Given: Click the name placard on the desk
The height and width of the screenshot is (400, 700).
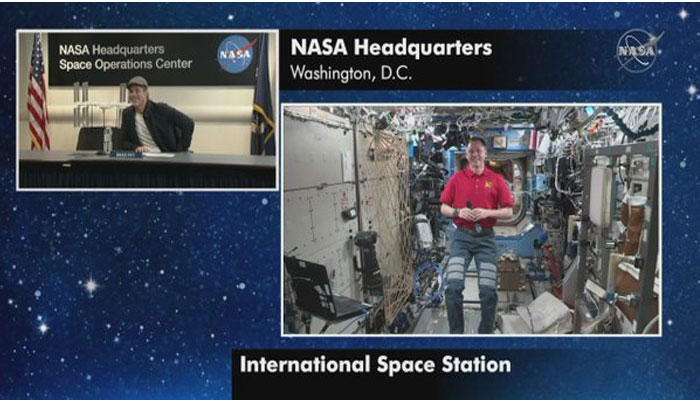Looking at the screenshot, I should click(126, 154).
